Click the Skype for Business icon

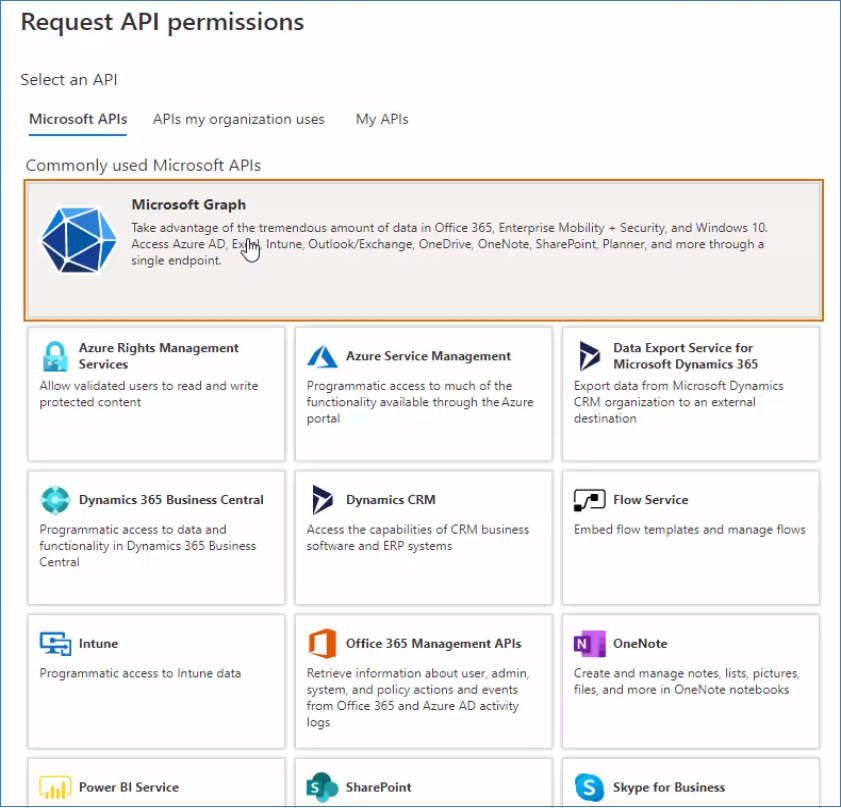coord(590,788)
